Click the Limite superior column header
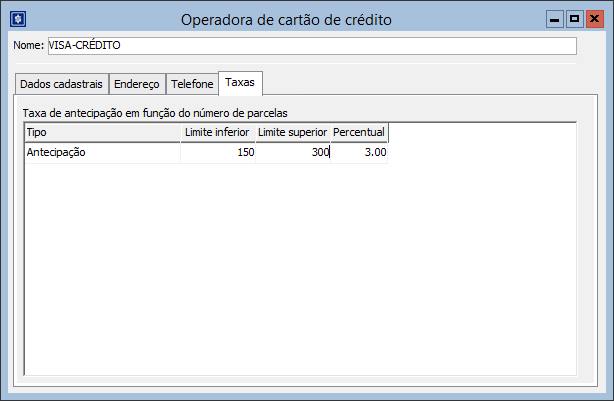614x401 pixels. click(293, 132)
